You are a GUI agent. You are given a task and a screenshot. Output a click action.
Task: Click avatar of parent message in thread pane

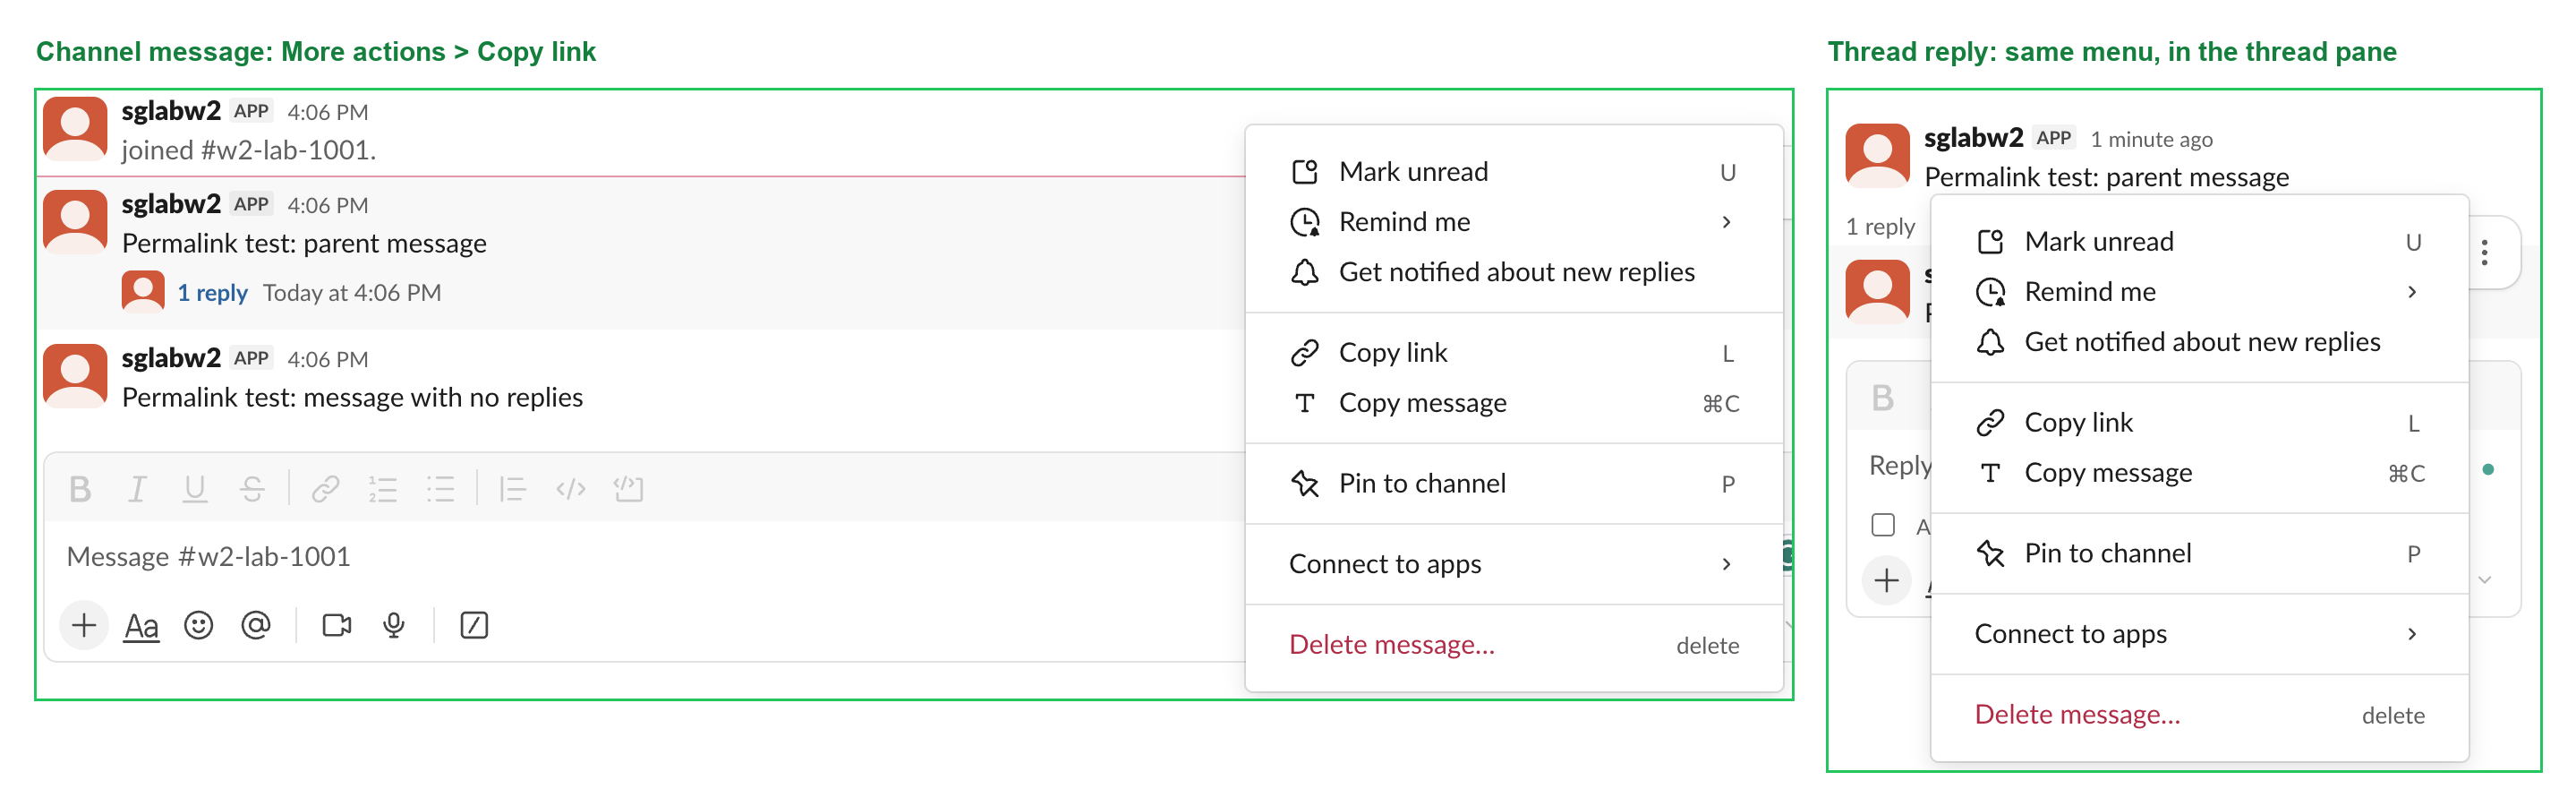(x=1877, y=156)
